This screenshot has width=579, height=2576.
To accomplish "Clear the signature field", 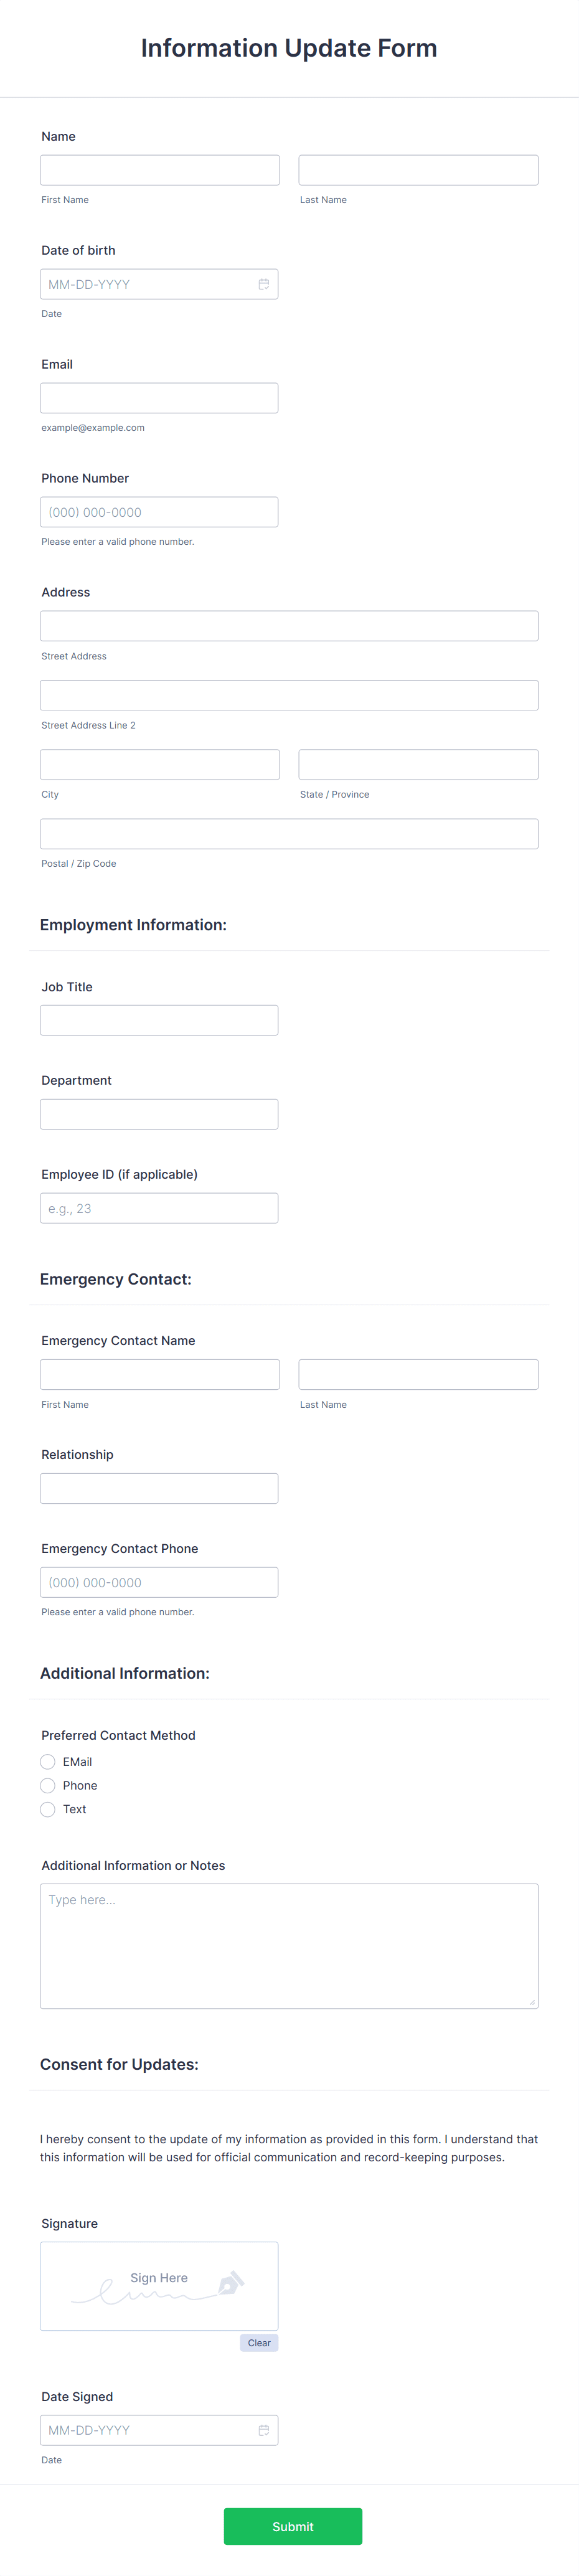I will click(259, 2343).
